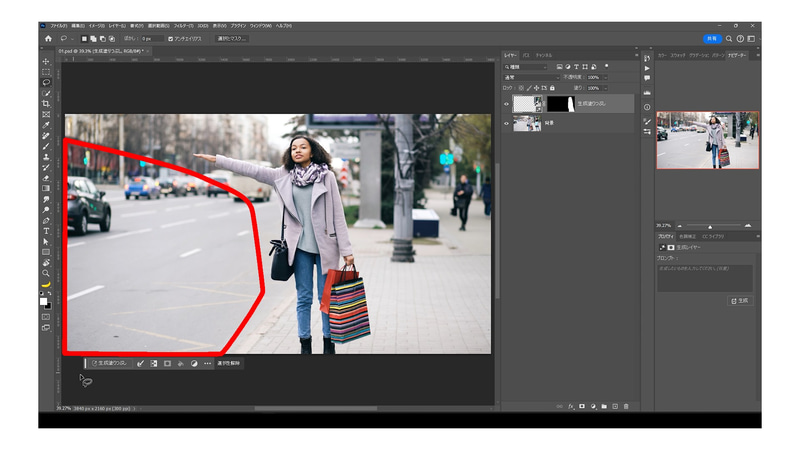The height and width of the screenshot is (450, 800).
Task: Select the Frame tool
Action: 46,114
